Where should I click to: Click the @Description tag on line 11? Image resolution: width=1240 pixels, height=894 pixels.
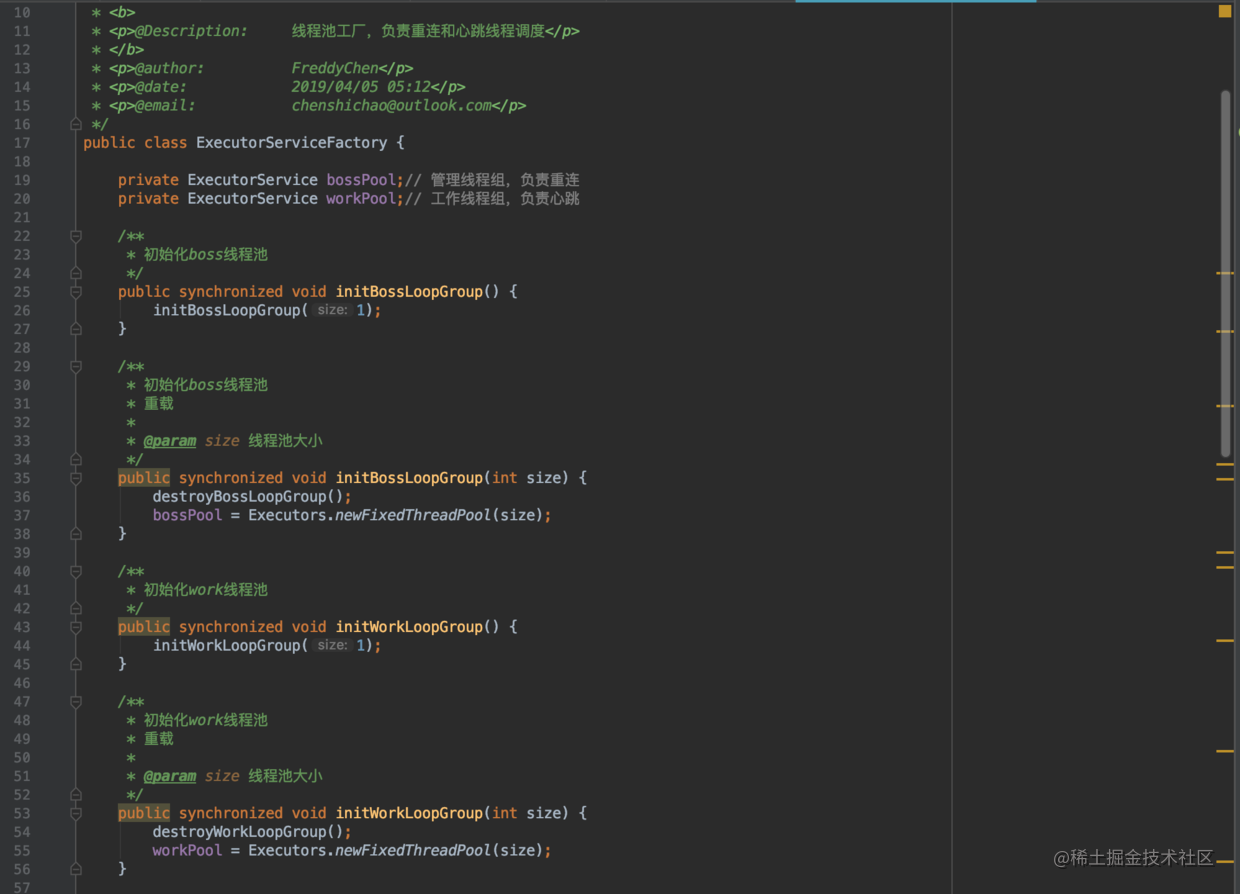pos(192,31)
